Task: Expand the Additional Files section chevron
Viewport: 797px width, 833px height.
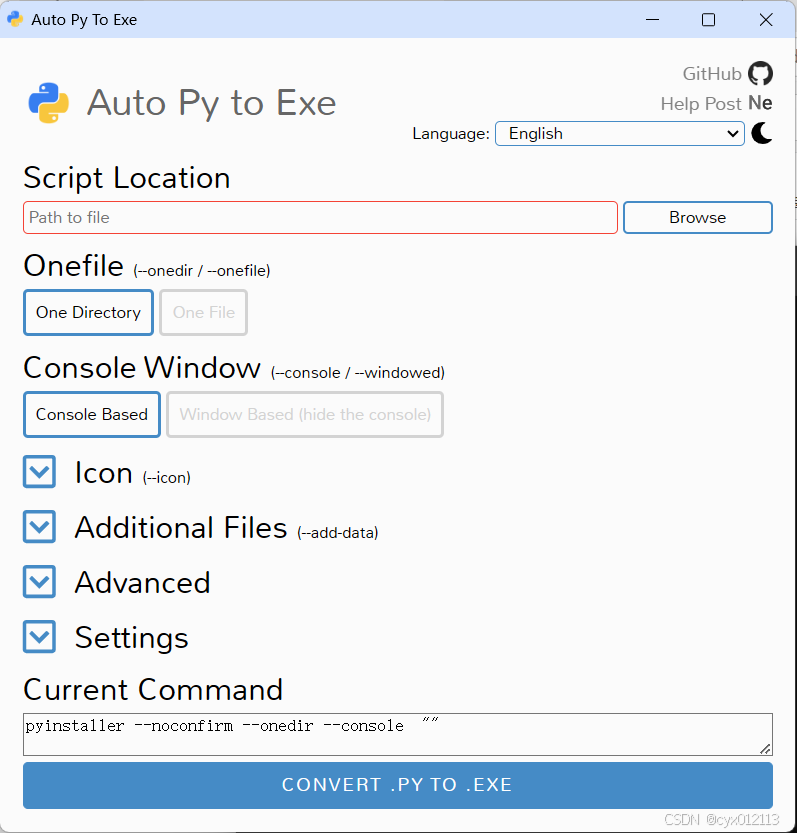Action: point(39,526)
